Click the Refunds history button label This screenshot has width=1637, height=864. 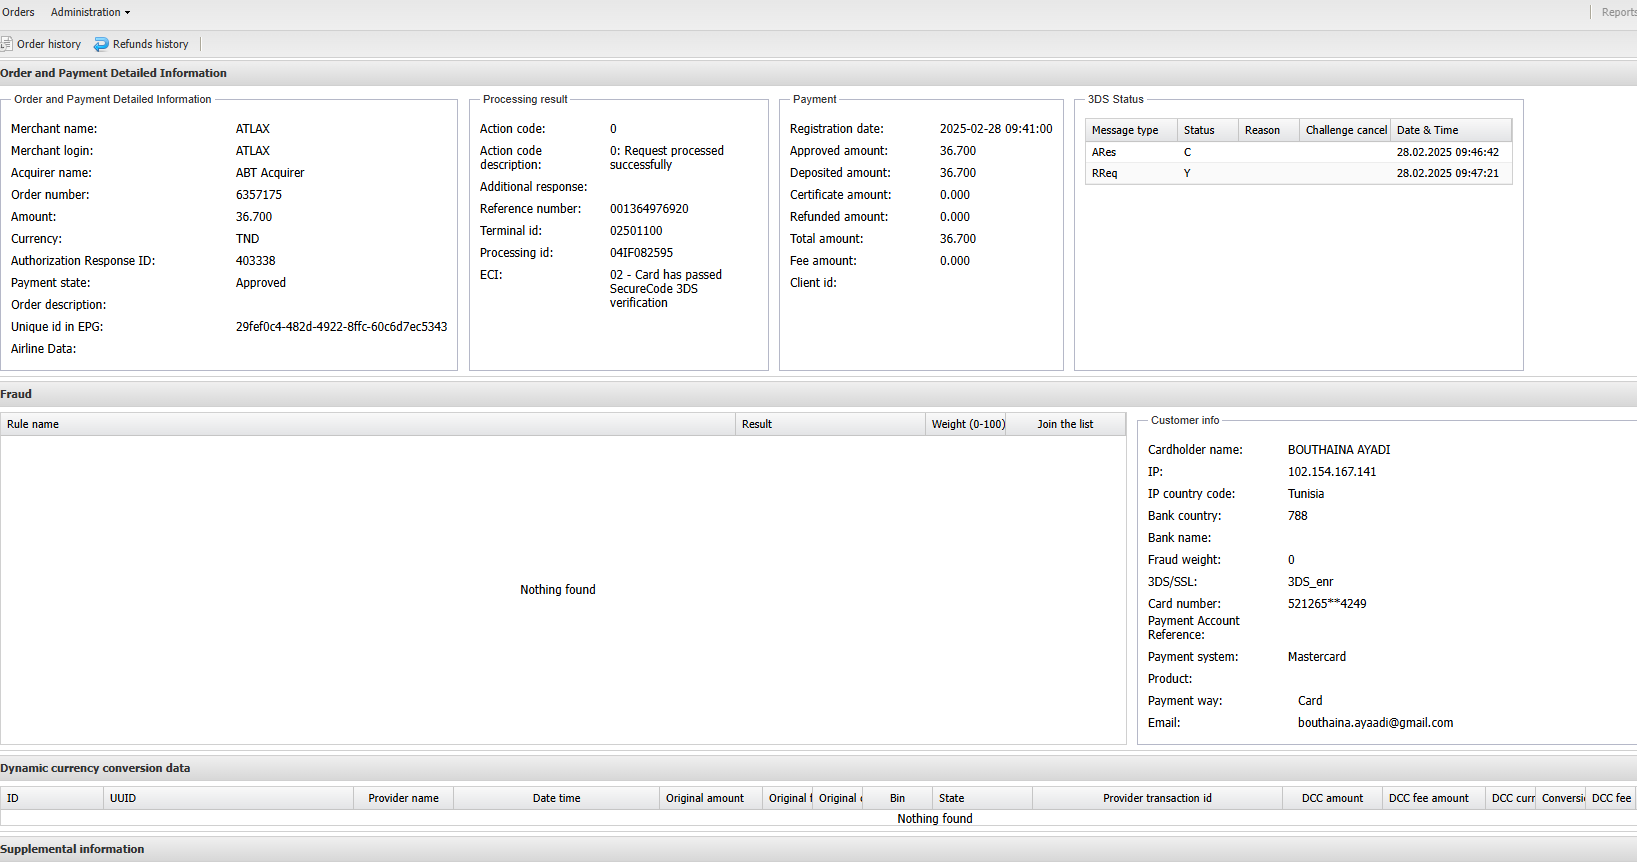tap(150, 44)
